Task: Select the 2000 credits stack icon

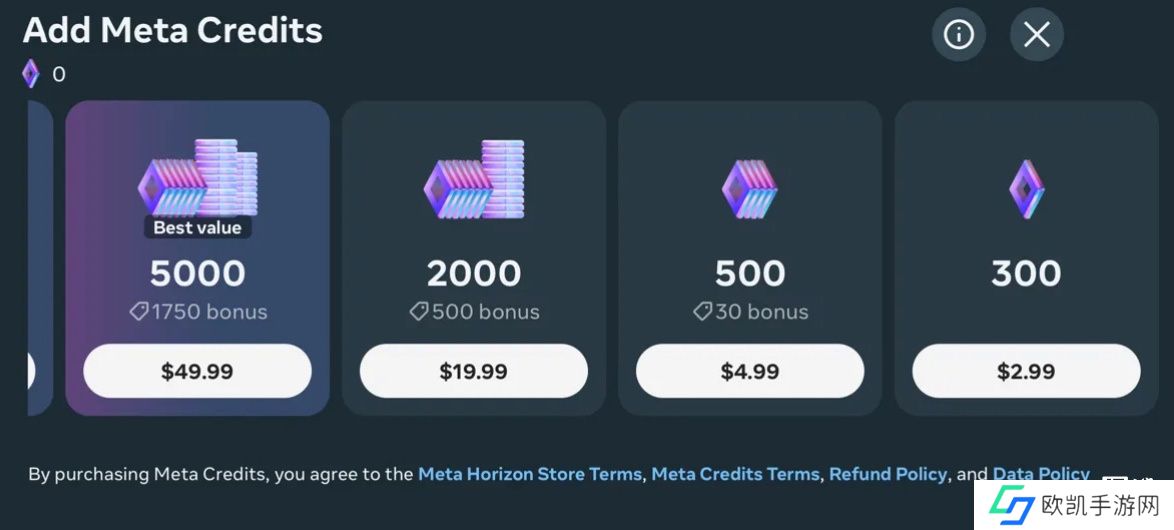Action: (x=474, y=182)
